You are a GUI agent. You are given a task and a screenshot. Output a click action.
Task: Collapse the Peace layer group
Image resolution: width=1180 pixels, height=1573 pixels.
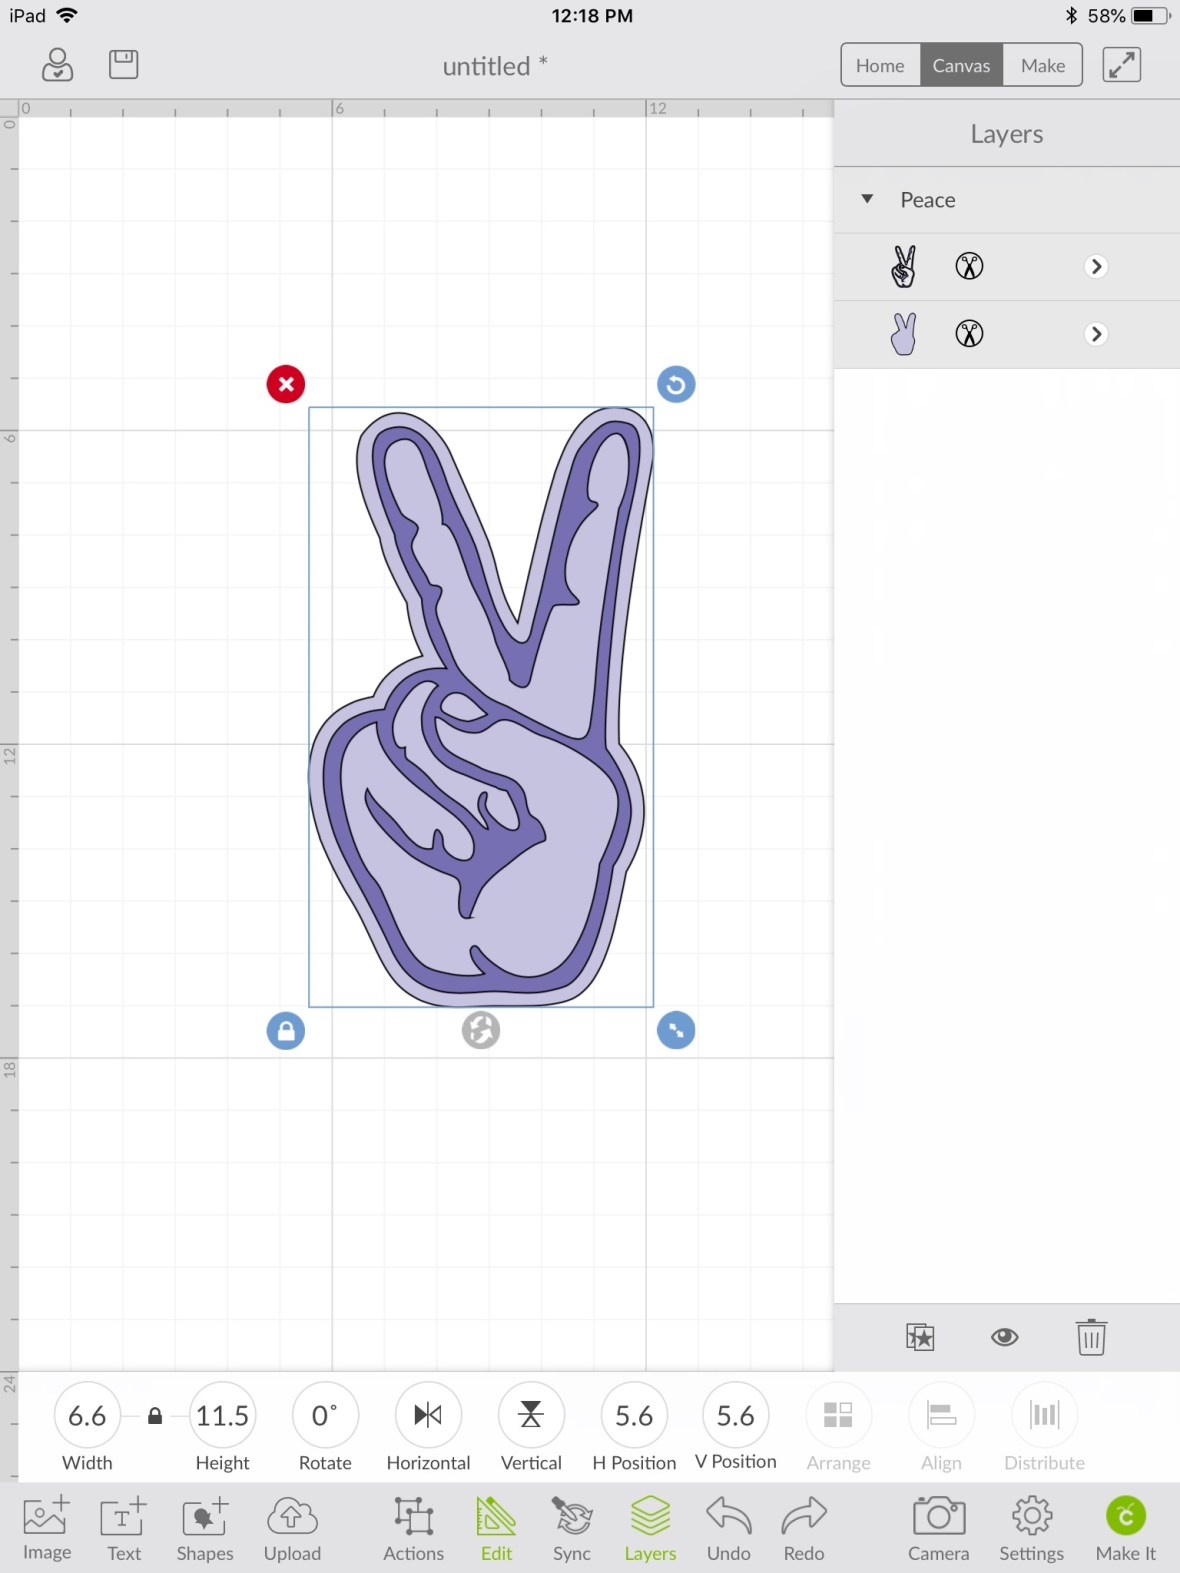click(x=867, y=199)
